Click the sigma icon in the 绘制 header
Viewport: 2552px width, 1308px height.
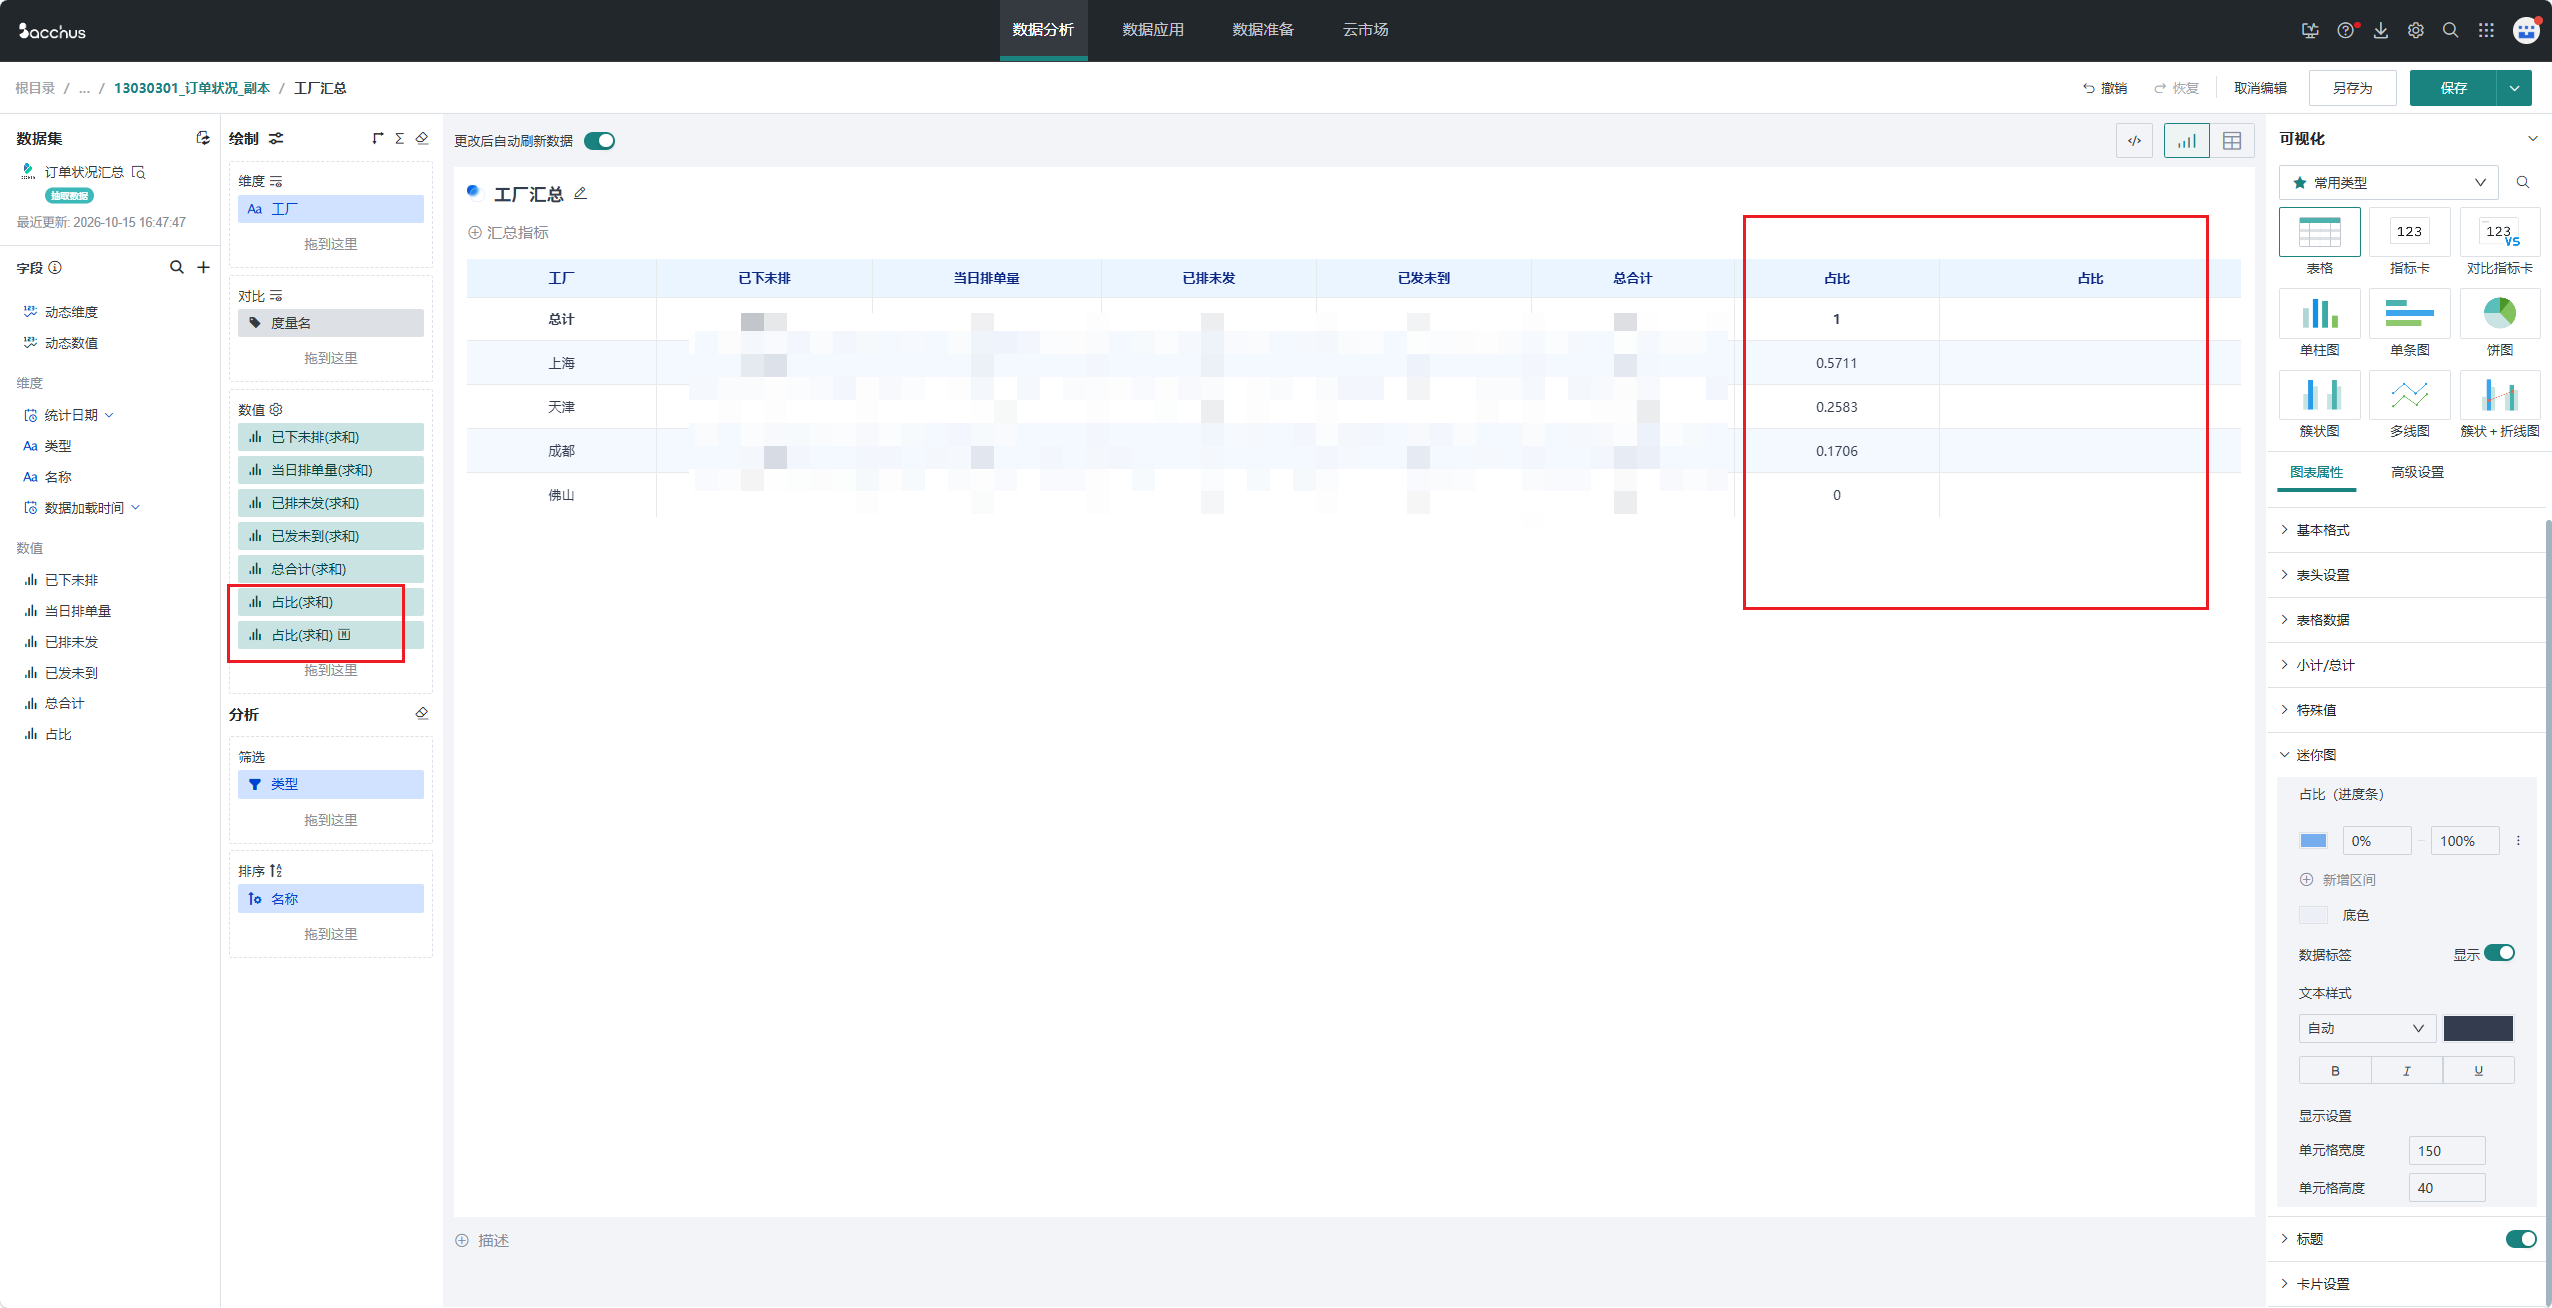399,138
